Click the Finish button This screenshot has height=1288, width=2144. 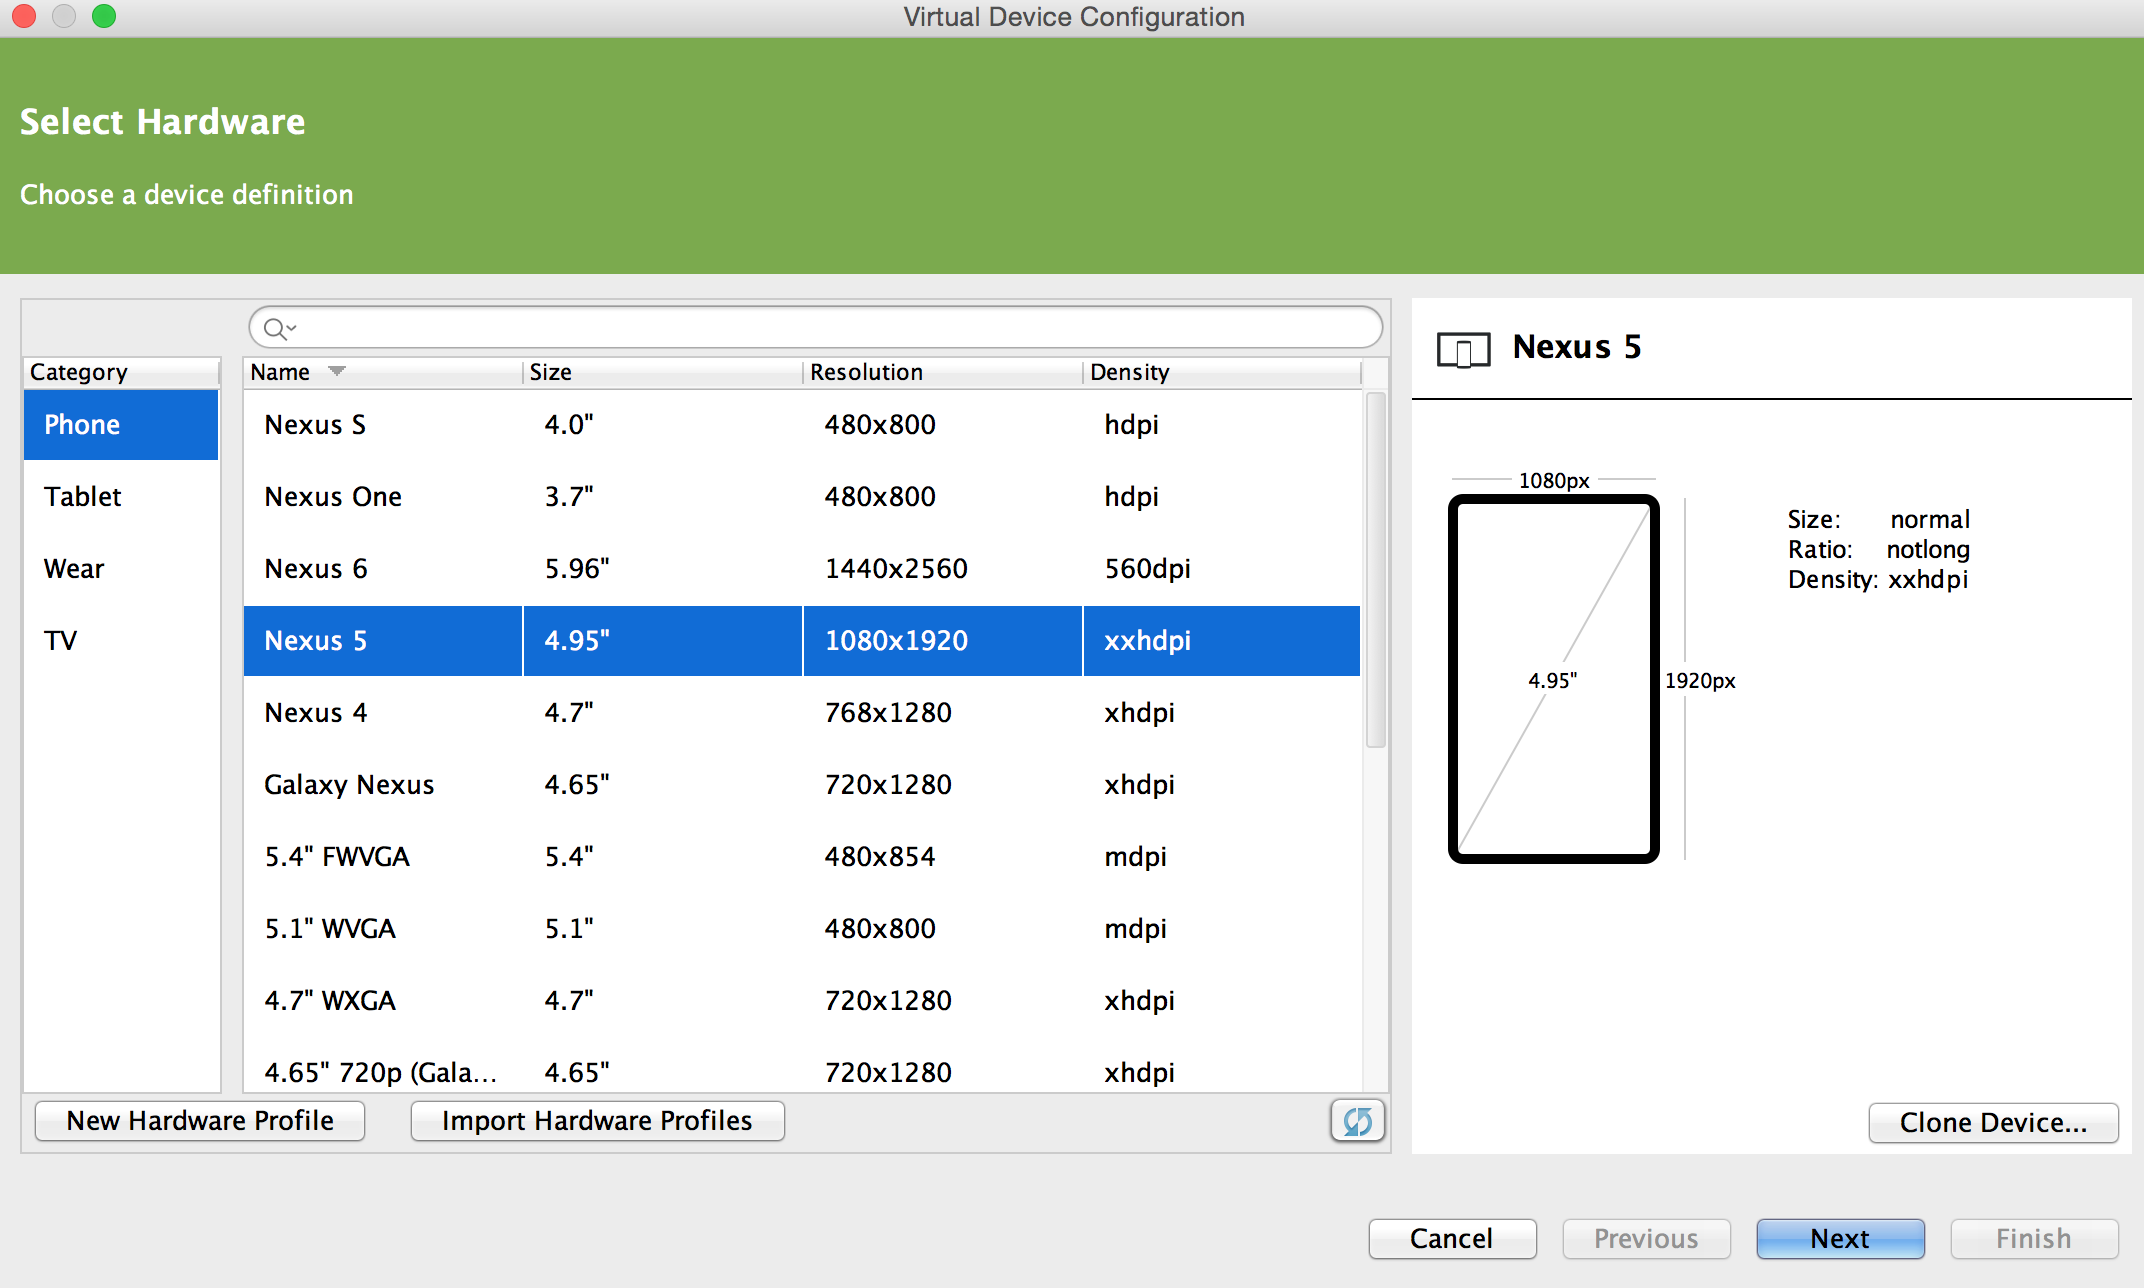tap(2034, 1239)
